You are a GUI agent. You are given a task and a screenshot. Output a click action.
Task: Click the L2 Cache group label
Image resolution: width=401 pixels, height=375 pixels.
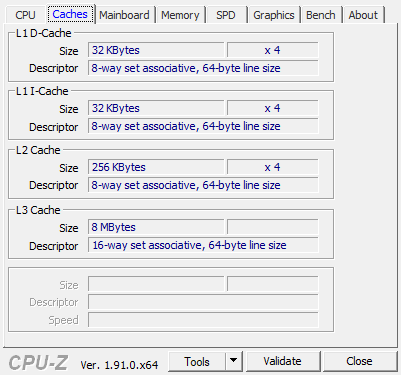pyautogui.click(x=38, y=150)
